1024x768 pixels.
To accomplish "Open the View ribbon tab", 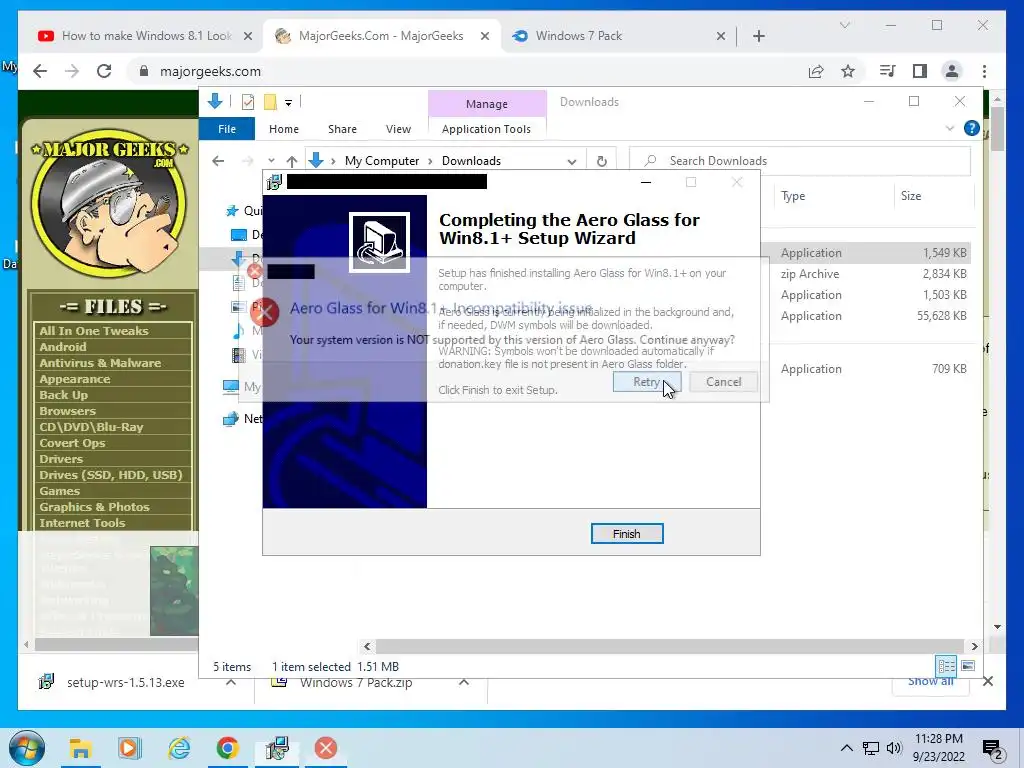I will [x=398, y=129].
